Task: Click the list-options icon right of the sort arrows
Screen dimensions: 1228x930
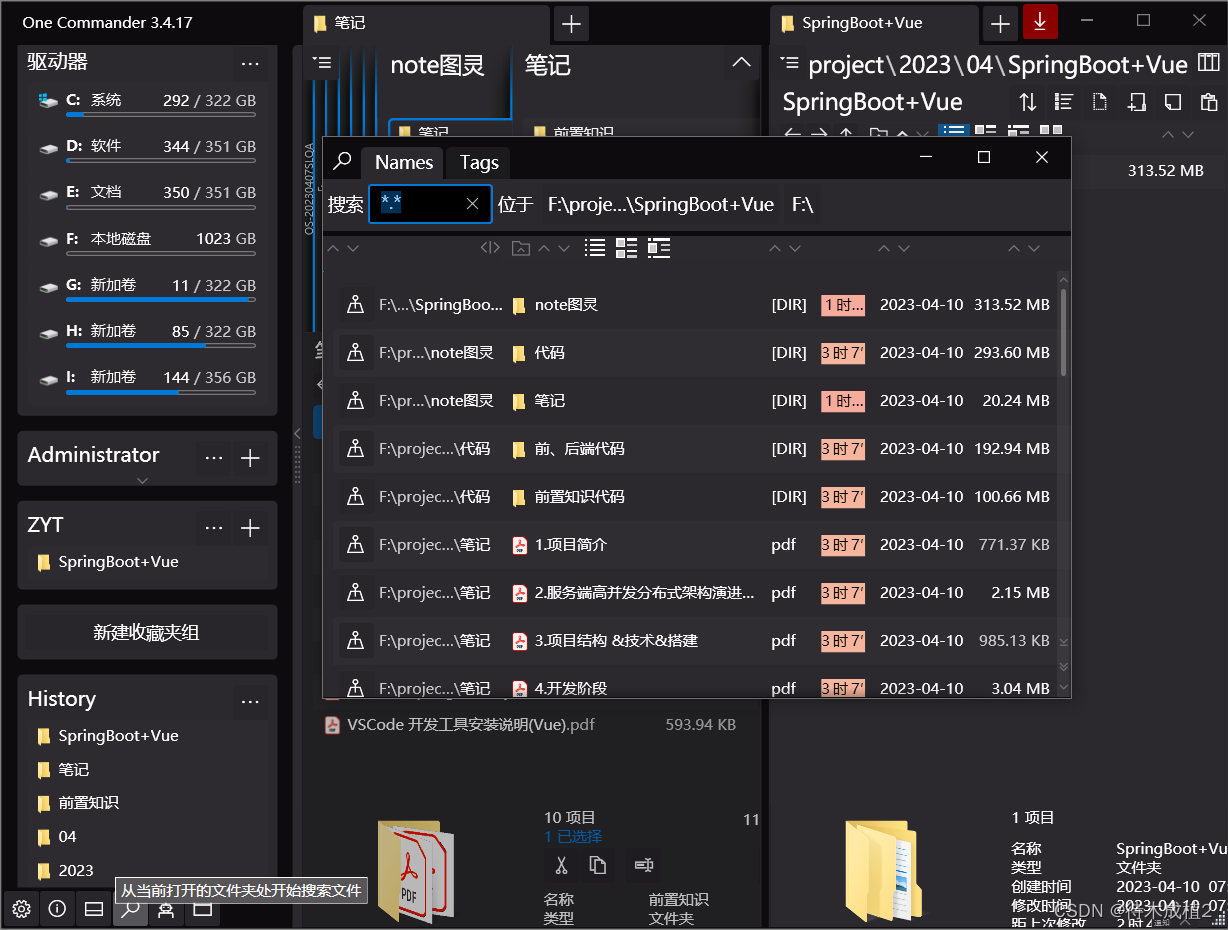Action: pyautogui.click(x=1064, y=102)
